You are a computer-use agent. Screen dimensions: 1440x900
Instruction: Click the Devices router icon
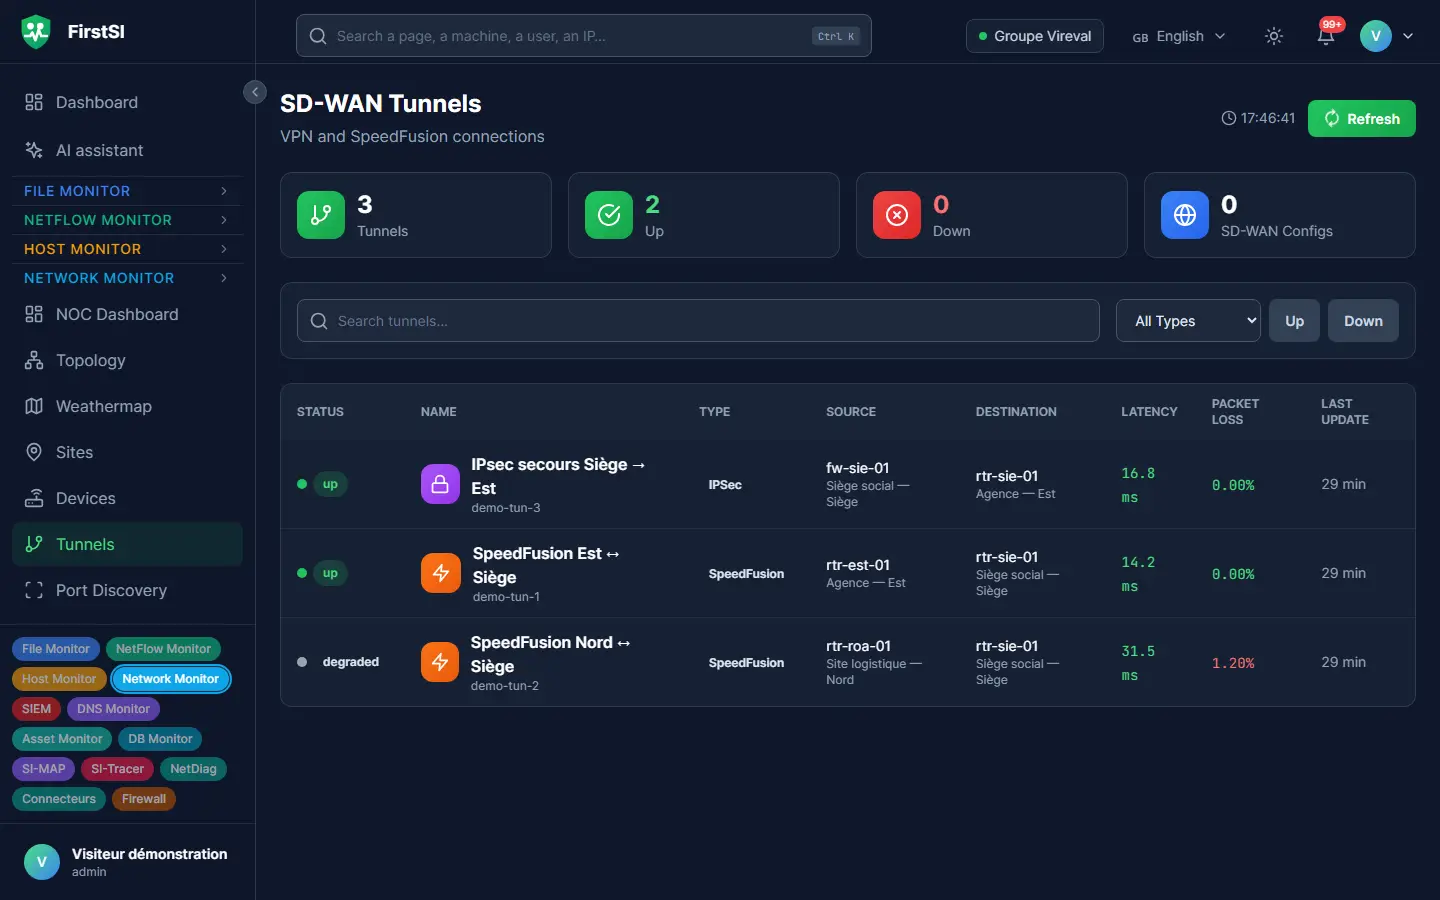pos(34,498)
